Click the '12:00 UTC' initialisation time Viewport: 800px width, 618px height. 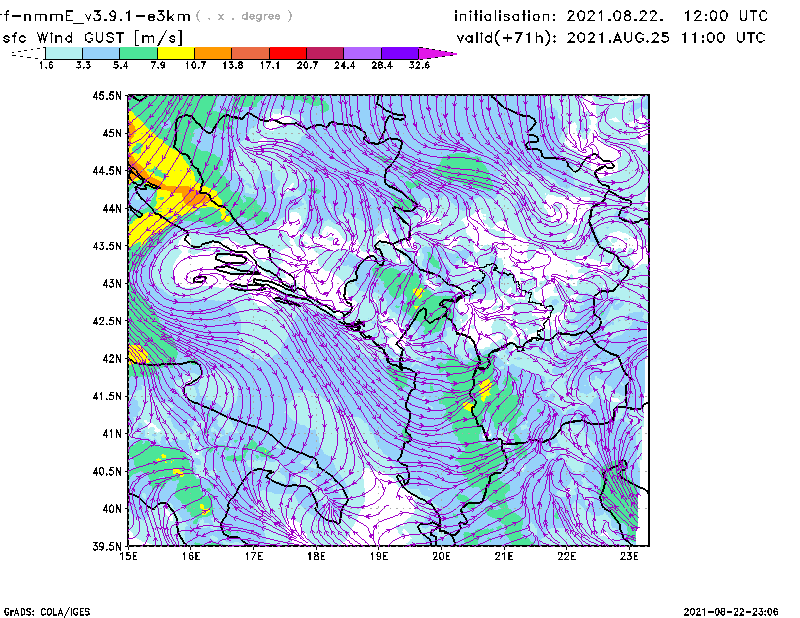pyautogui.click(x=726, y=16)
